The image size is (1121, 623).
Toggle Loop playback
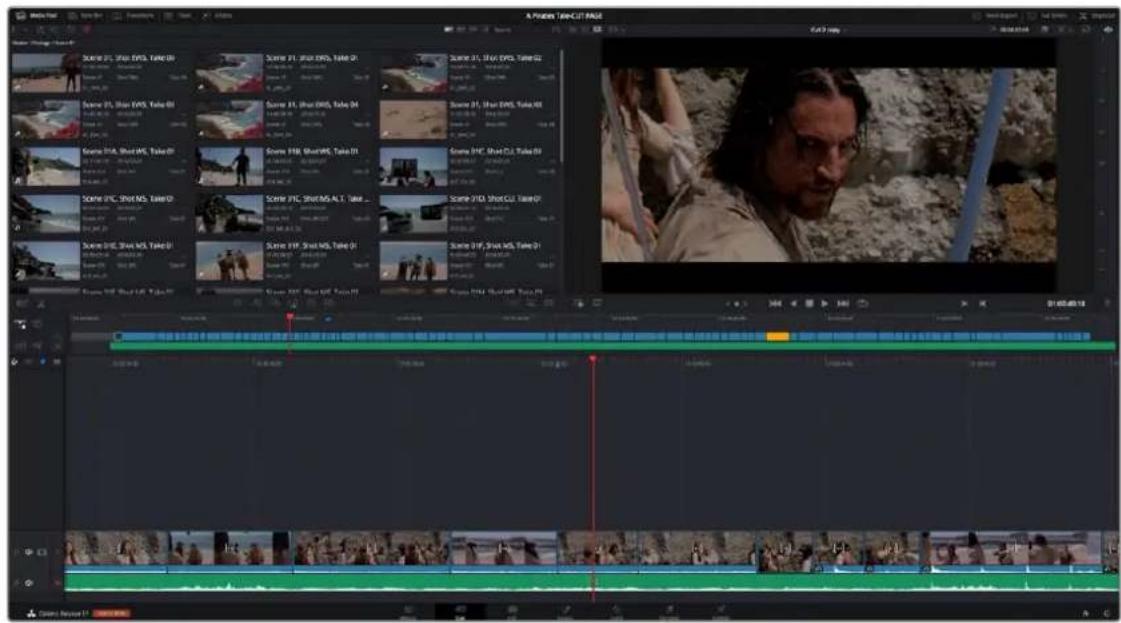tap(863, 303)
